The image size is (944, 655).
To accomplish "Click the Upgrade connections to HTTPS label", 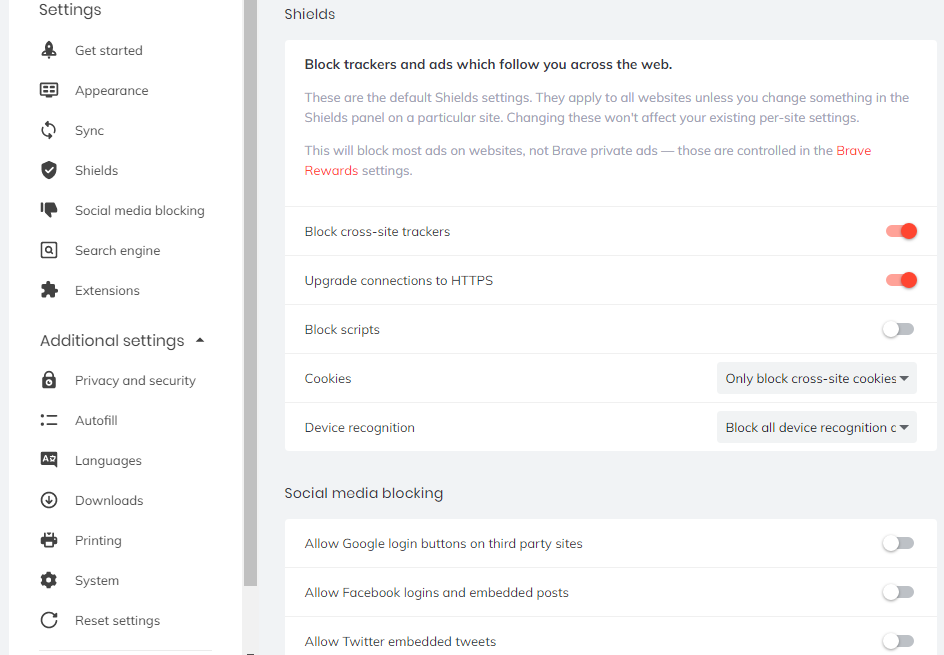I will tap(399, 281).
